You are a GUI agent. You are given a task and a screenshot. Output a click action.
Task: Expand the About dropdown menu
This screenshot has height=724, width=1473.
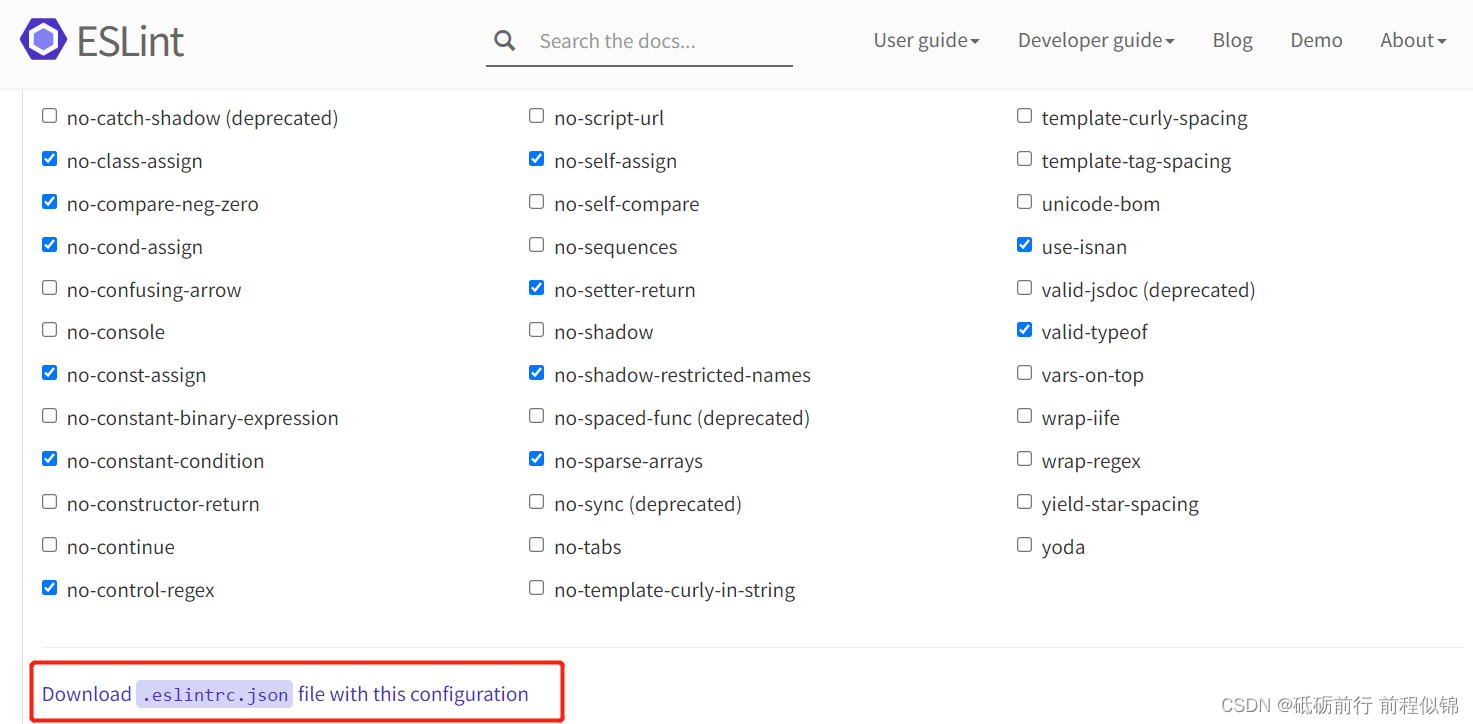1413,41
